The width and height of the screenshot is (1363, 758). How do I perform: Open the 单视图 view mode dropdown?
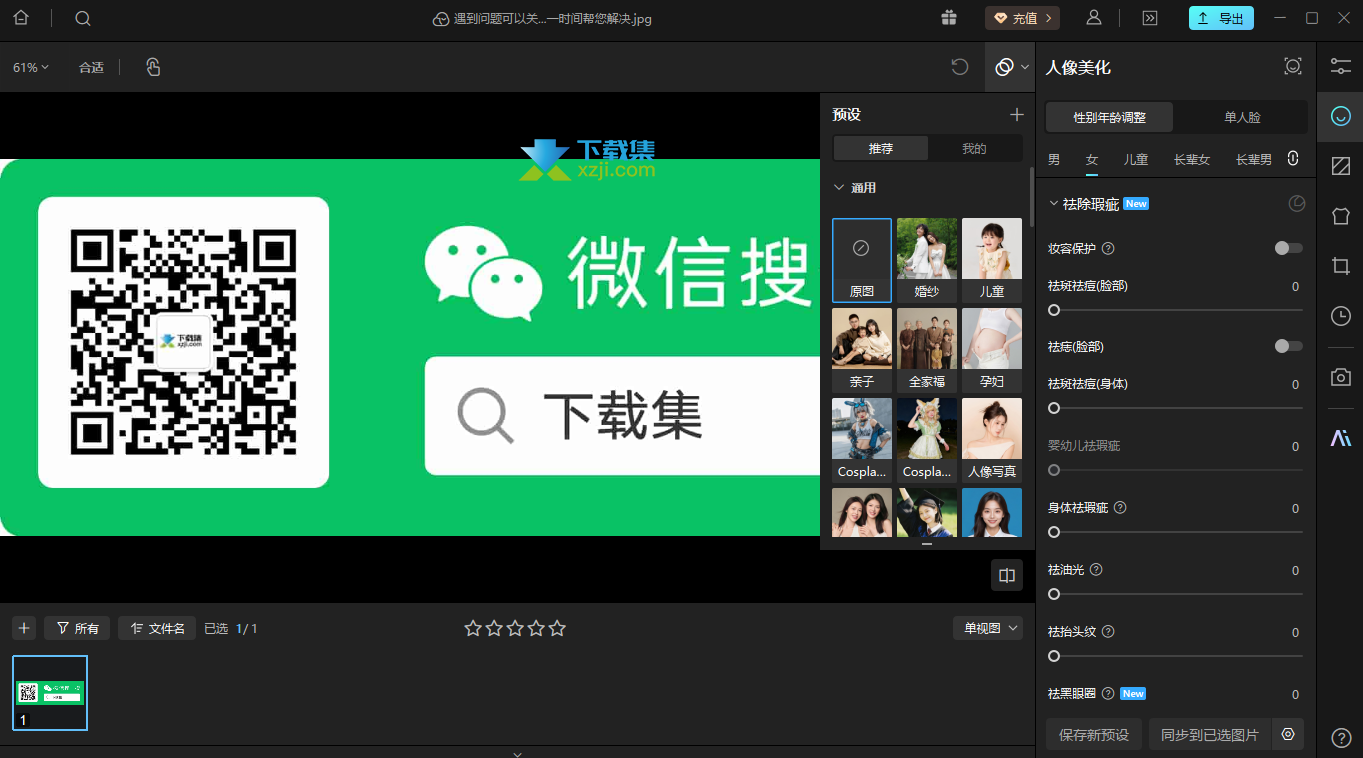point(987,628)
